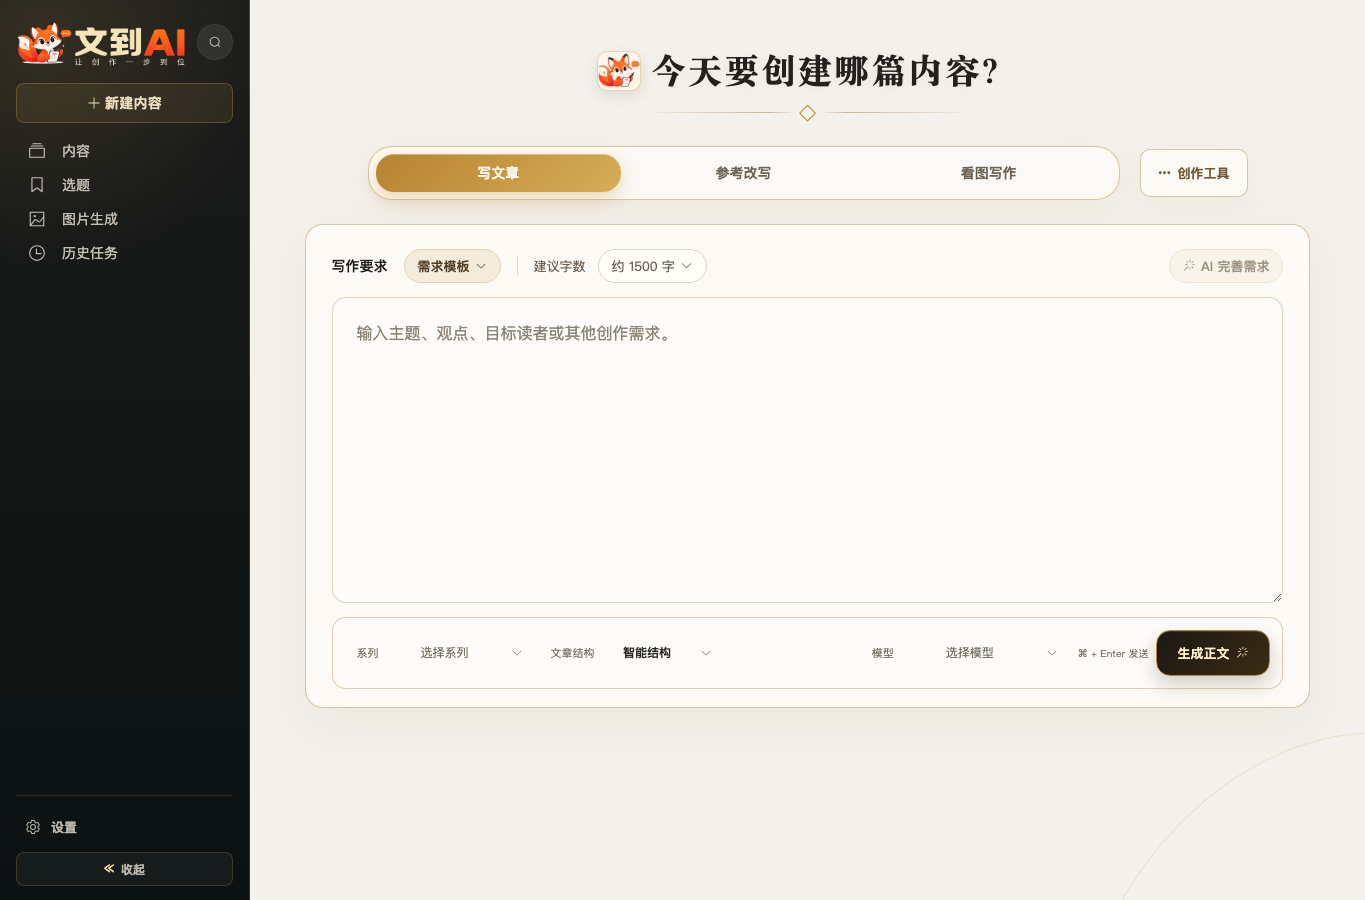Click the 建议字数 label
1365x900 pixels.
(x=559, y=266)
